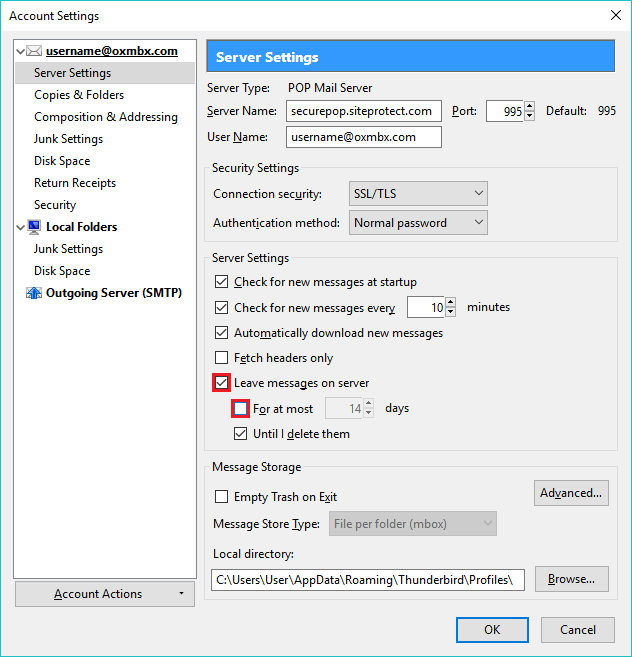The width and height of the screenshot is (632, 657).
Task: Open the Account Actions dropdown menu
Action: coord(104,594)
